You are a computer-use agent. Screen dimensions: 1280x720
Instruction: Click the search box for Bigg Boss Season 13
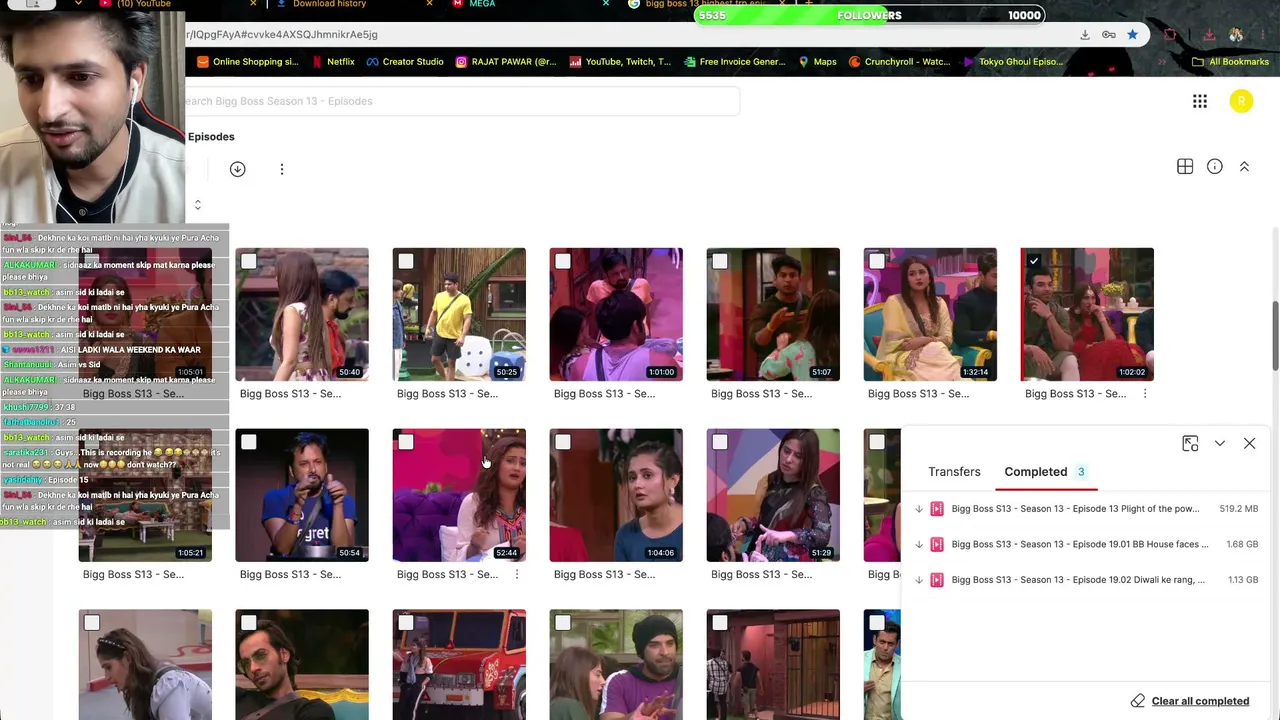(x=461, y=101)
